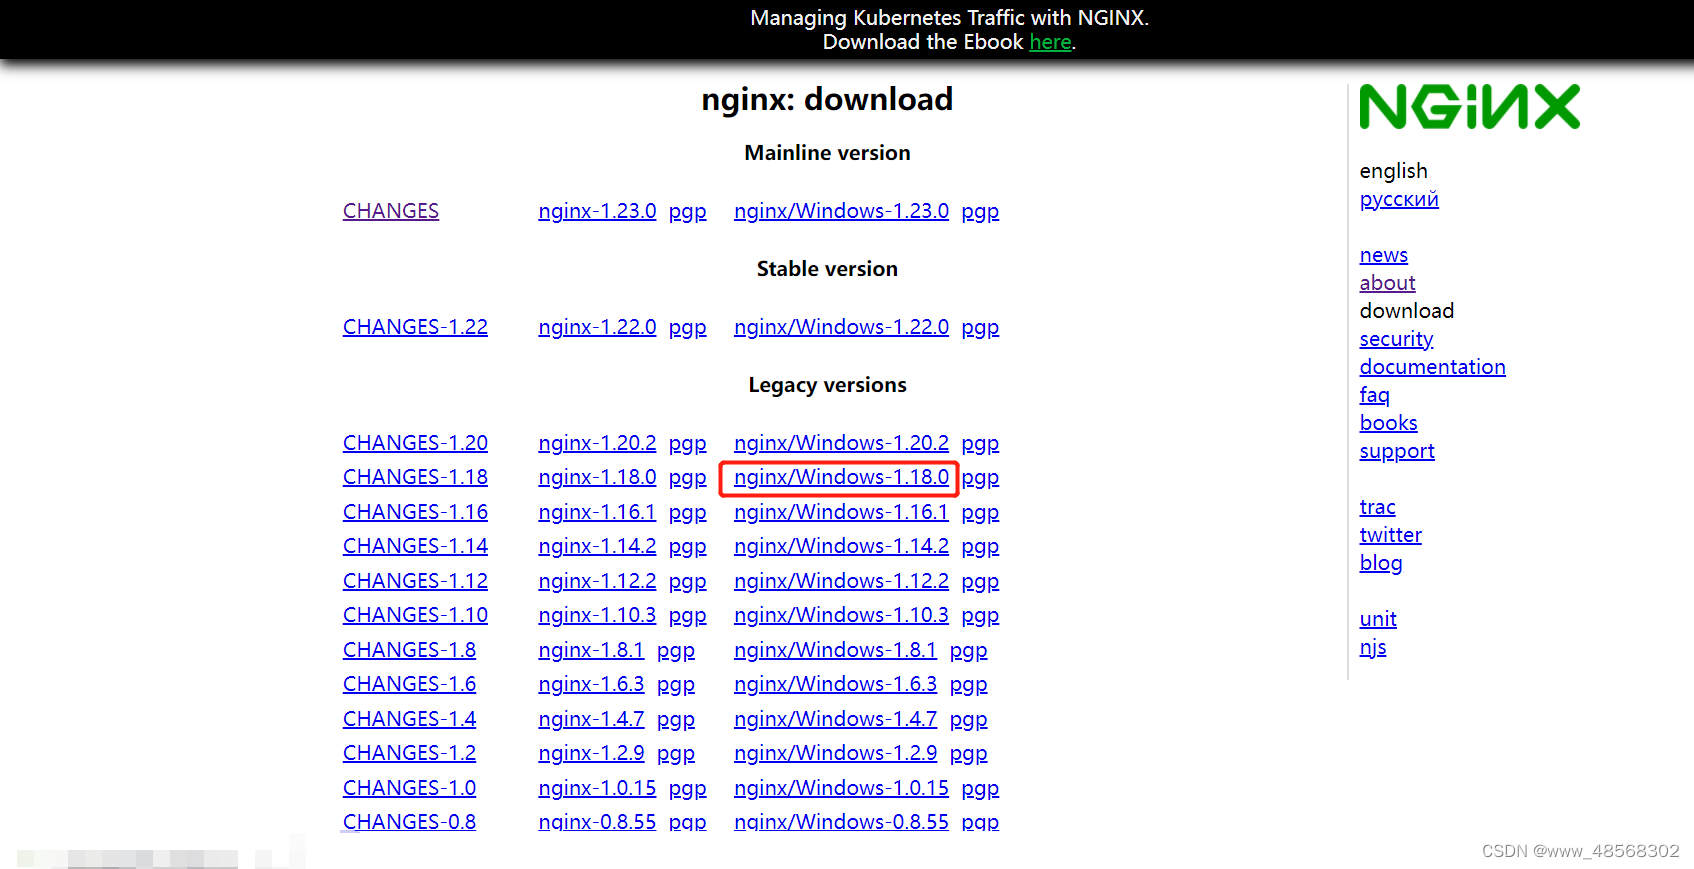Viewport: 1694px width, 869px height.
Task: Download nginx-1.4.7 source
Action: tap(591, 719)
